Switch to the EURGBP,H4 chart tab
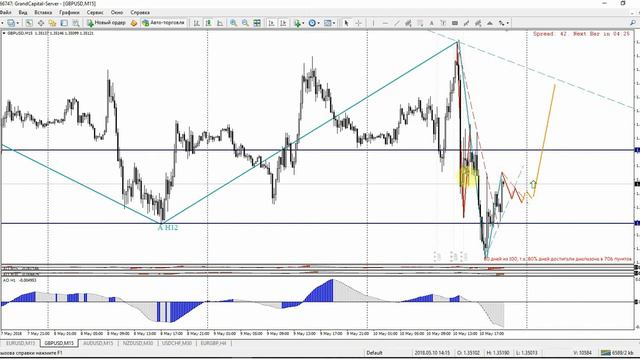Image resolution: width=640 pixels, height=360 pixels. [213, 343]
